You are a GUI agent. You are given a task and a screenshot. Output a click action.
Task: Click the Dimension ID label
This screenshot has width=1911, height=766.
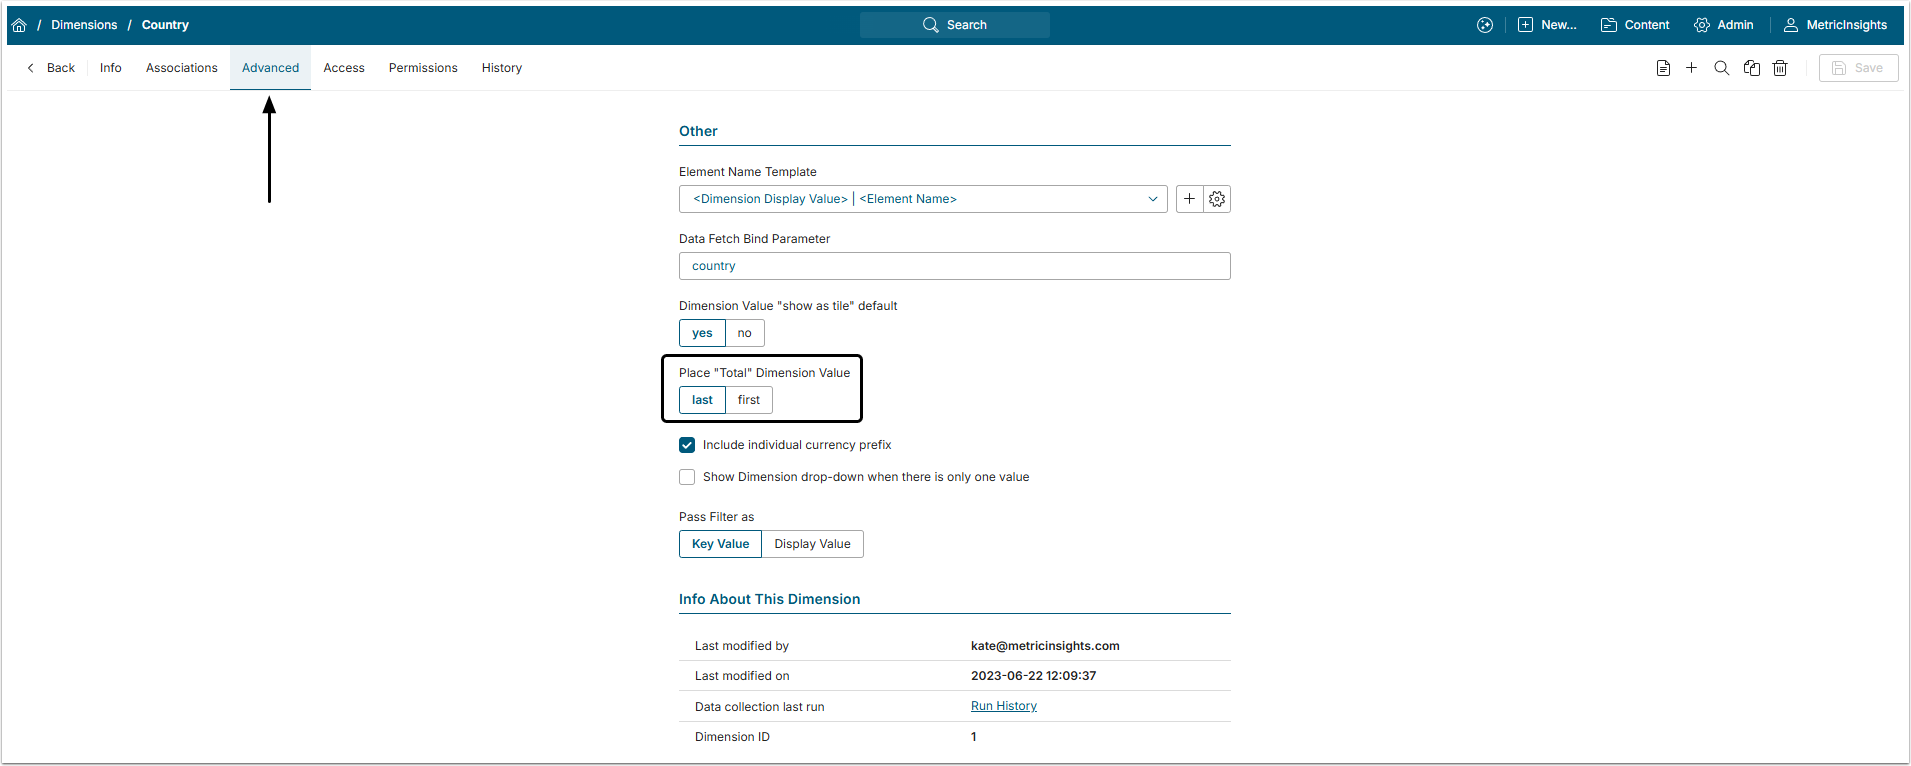(732, 737)
